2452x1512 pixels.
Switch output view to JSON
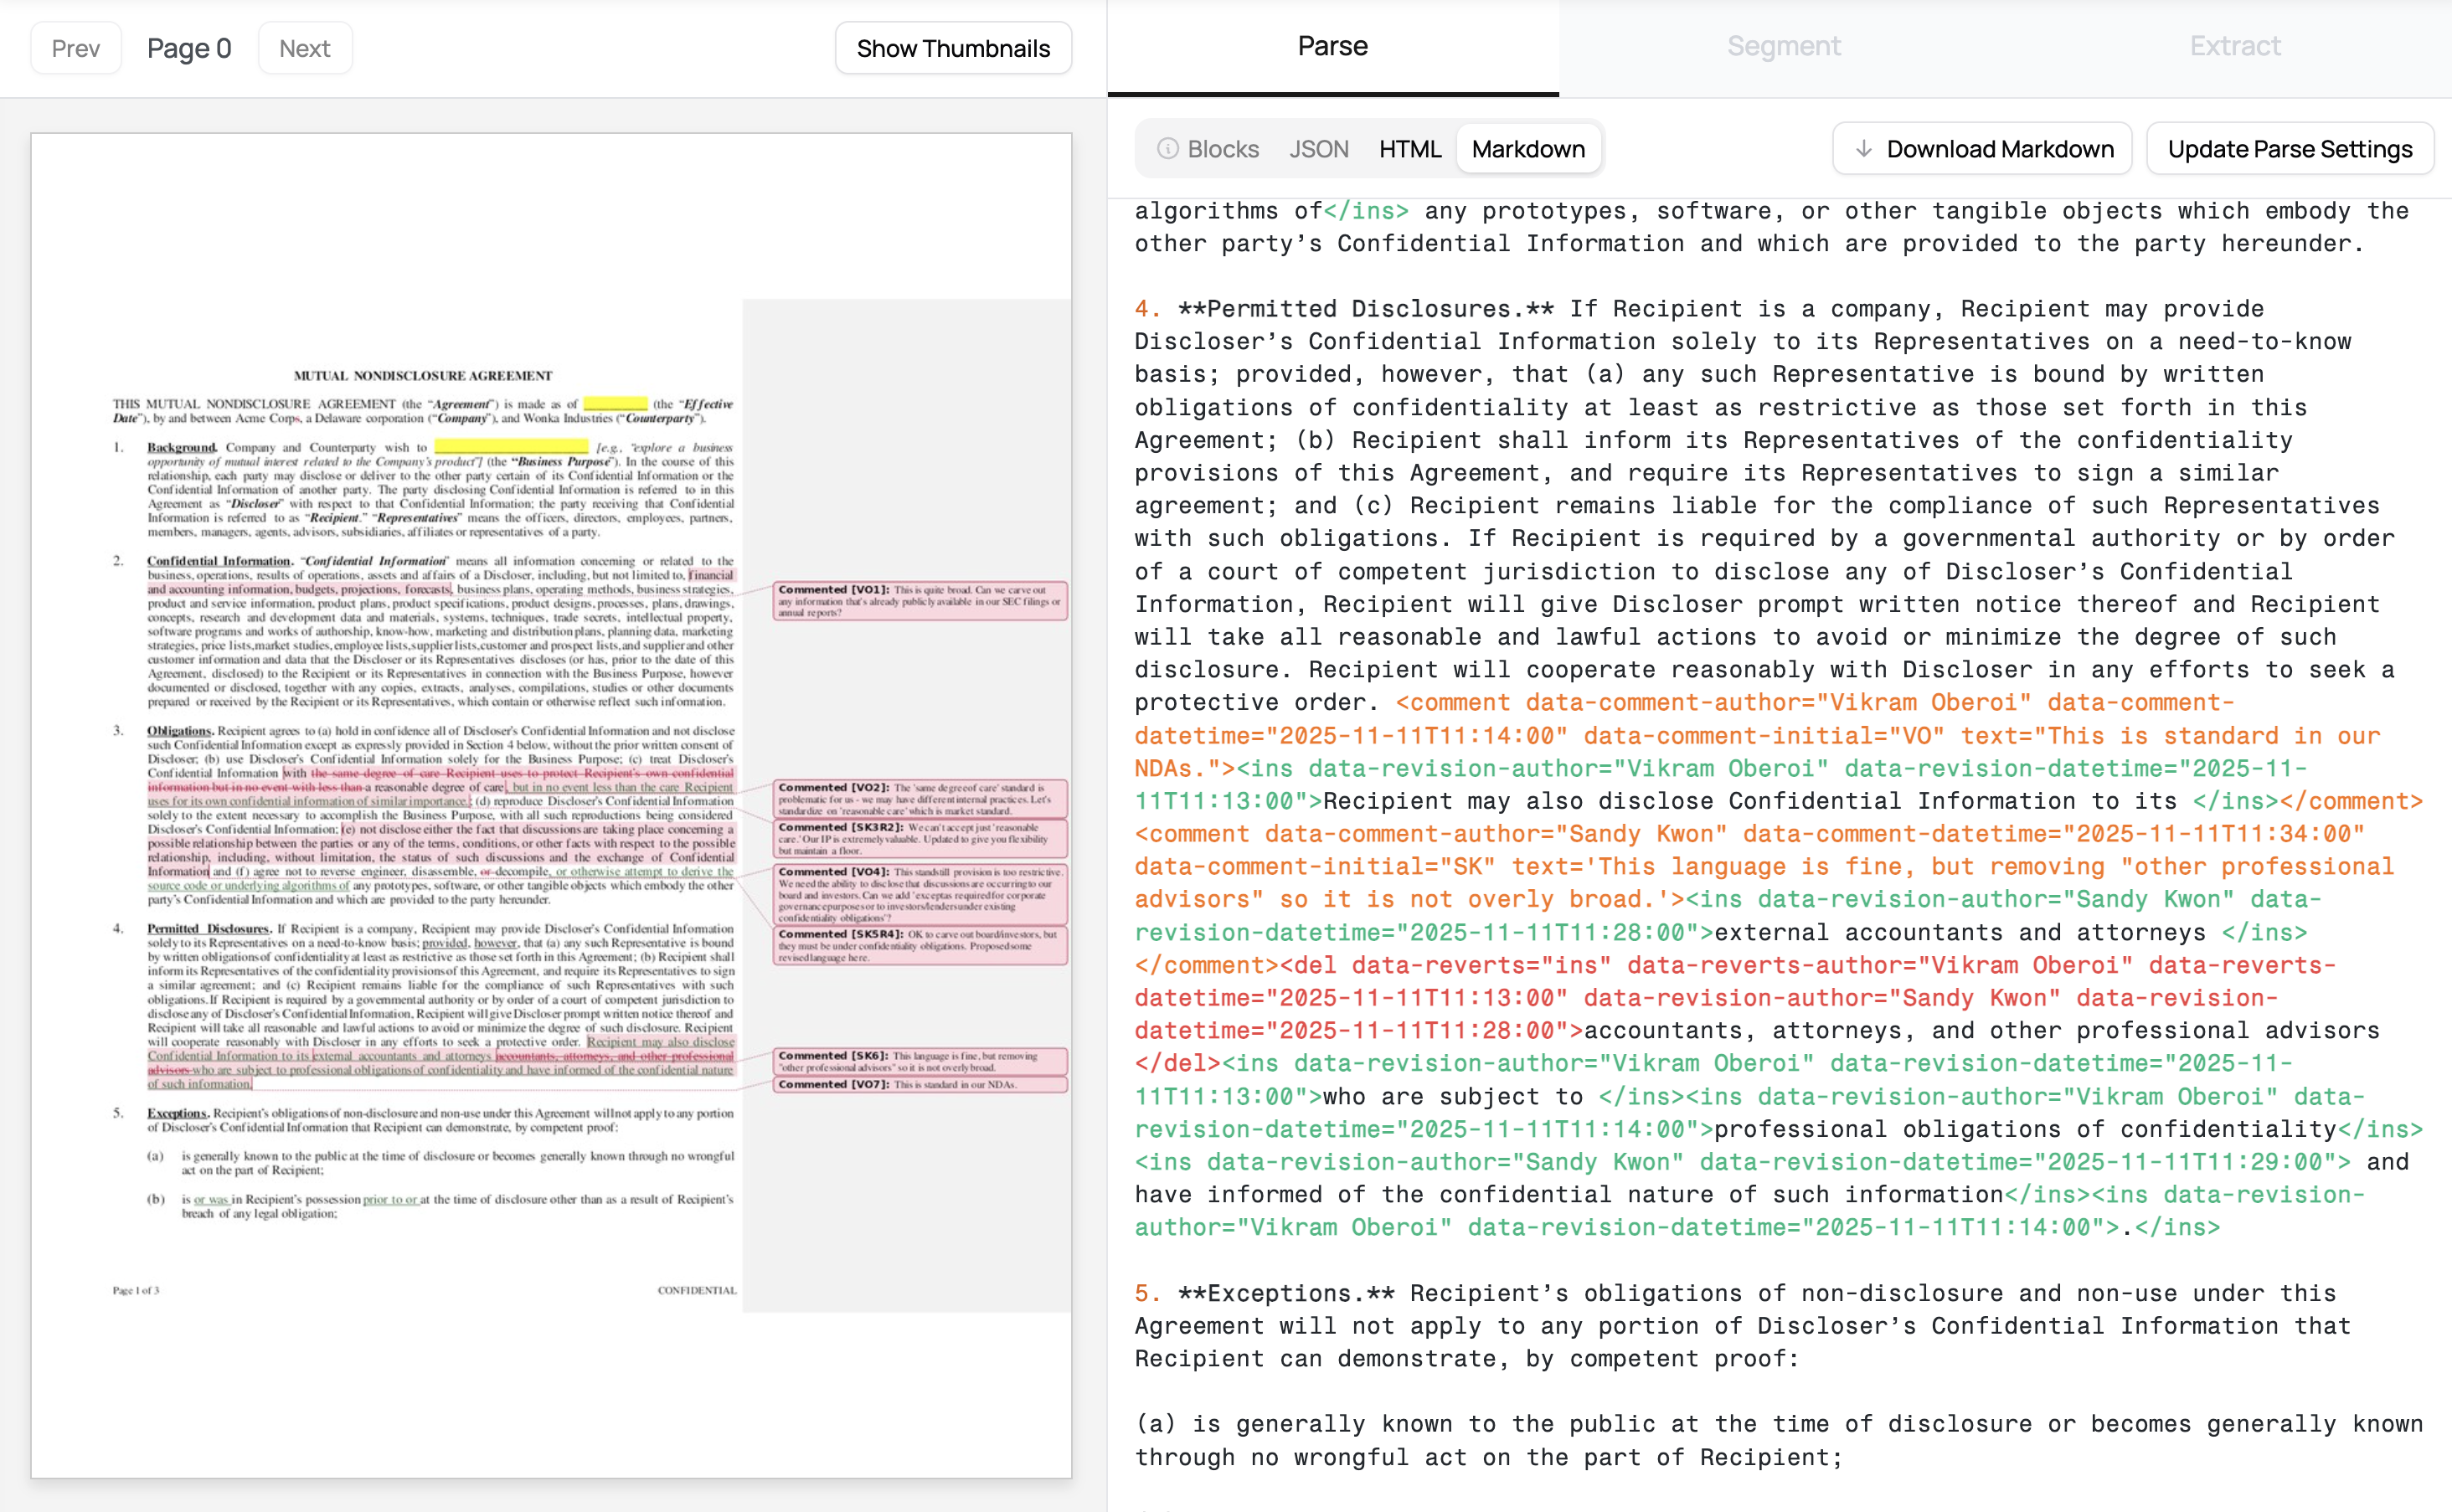(1318, 149)
